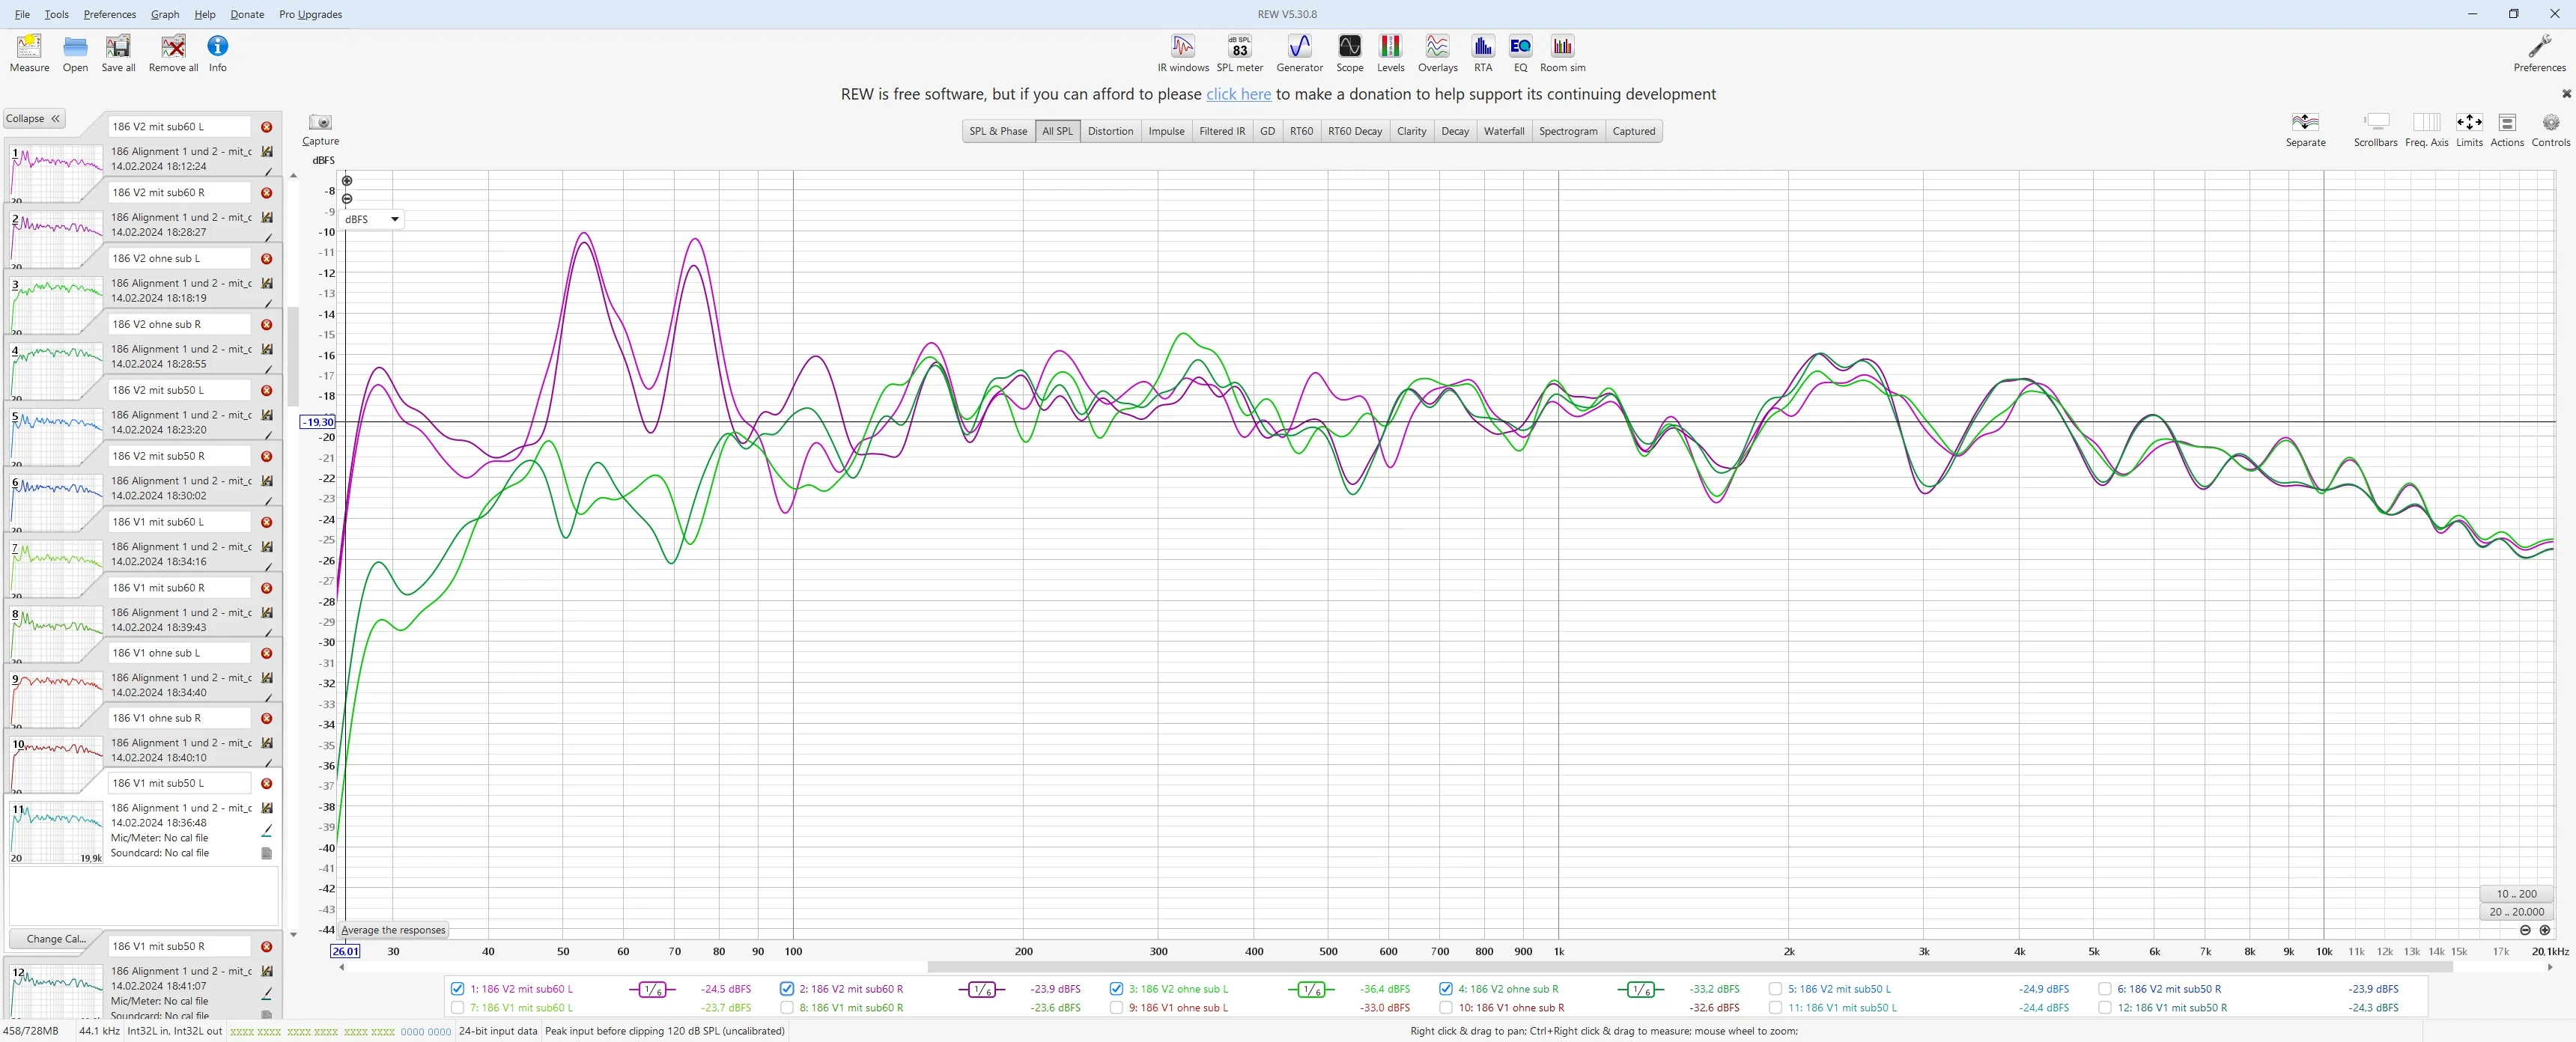Switch to the Waterfall tab
This screenshot has height=1042, width=2576.
coord(1503,131)
